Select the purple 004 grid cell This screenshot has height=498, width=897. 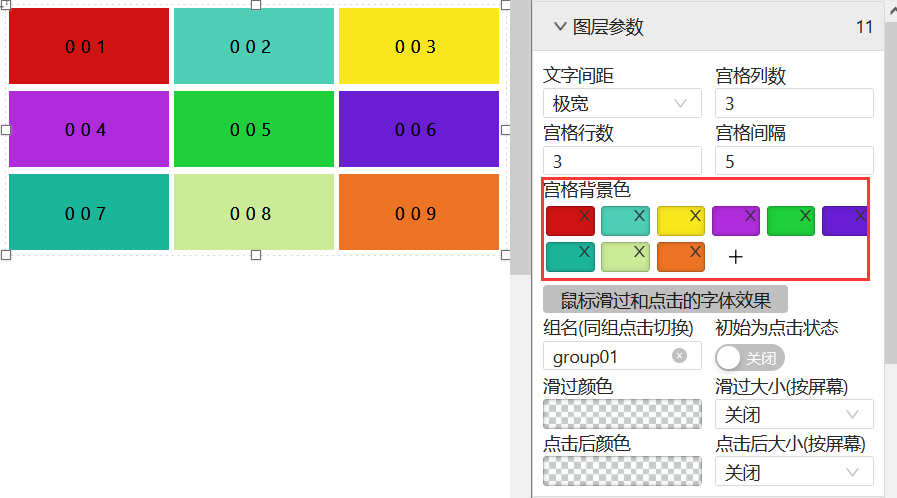89,129
